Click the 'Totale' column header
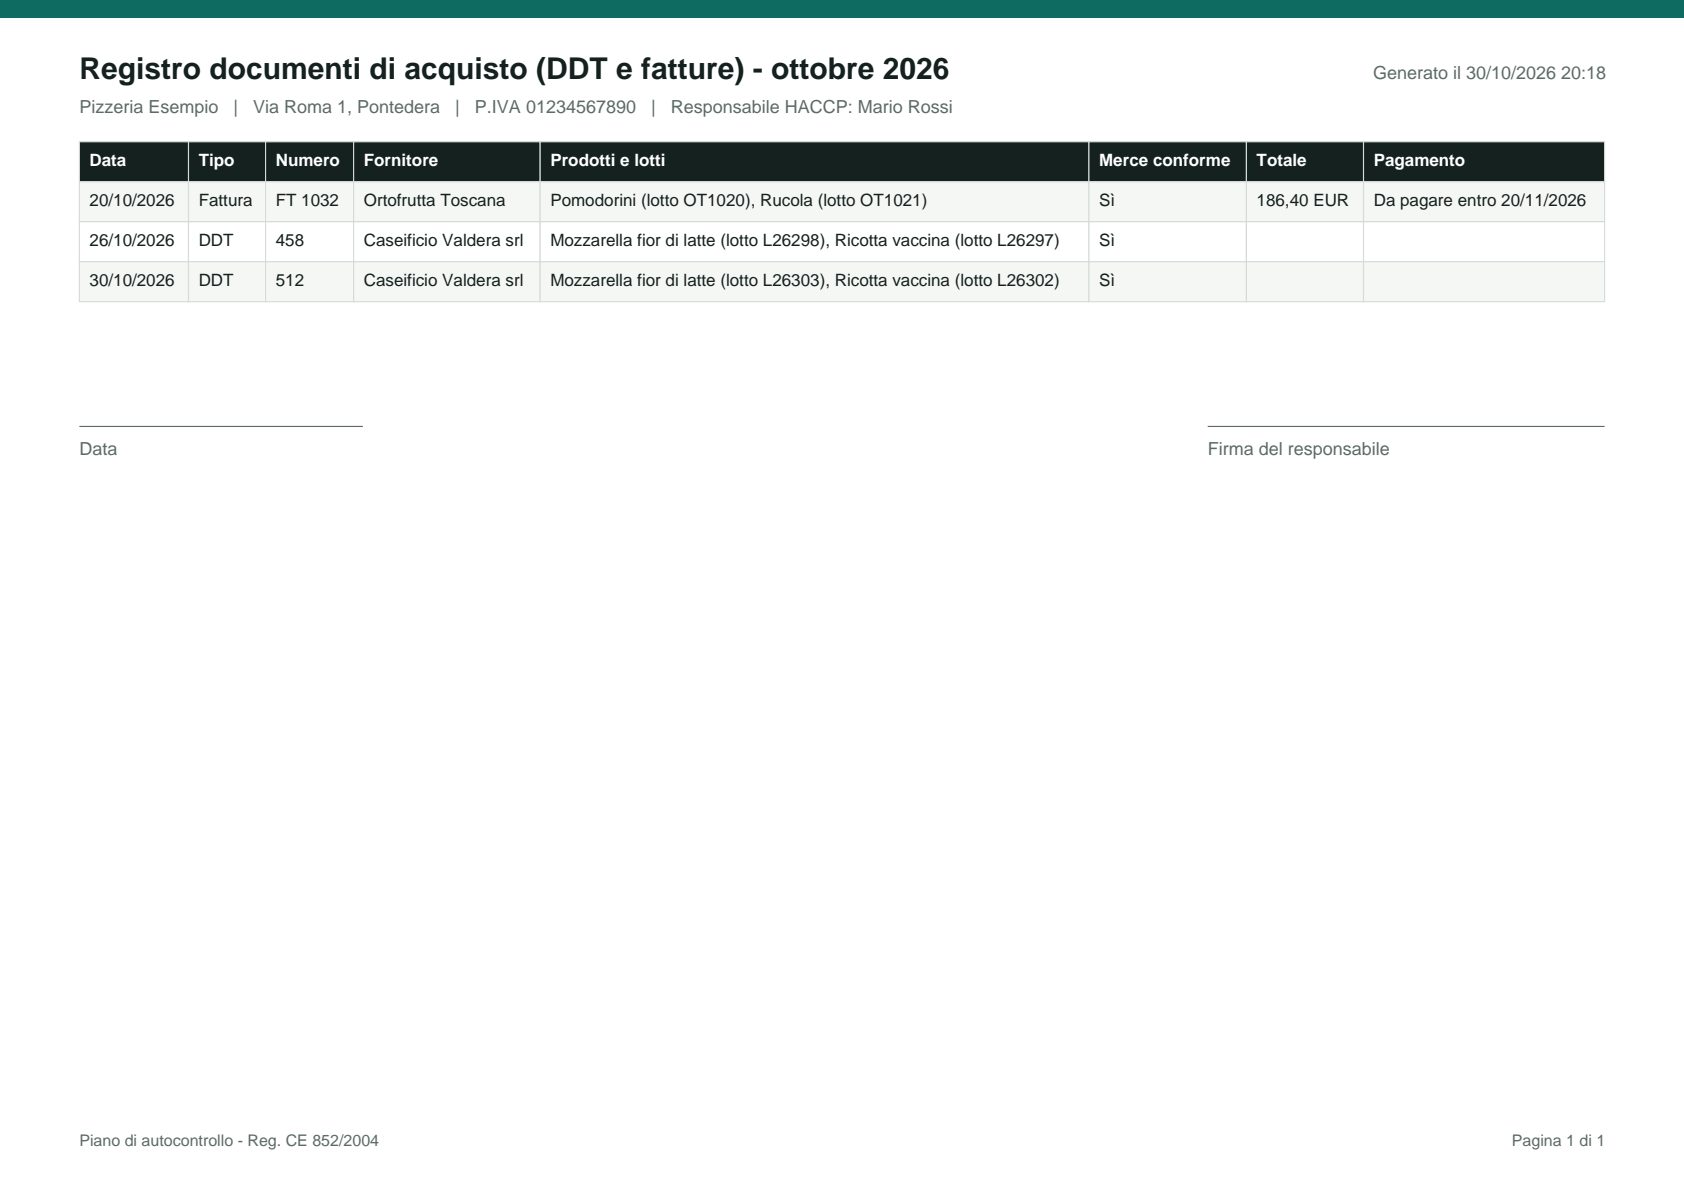Viewport: 1684px width, 1191px height. pyautogui.click(x=1304, y=161)
